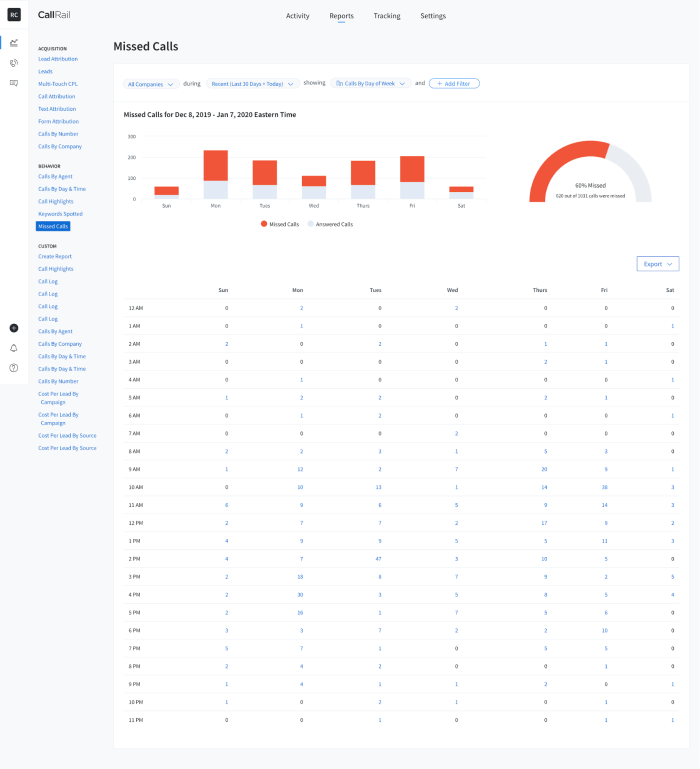Click the RC account avatar icon

coord(14,15)
